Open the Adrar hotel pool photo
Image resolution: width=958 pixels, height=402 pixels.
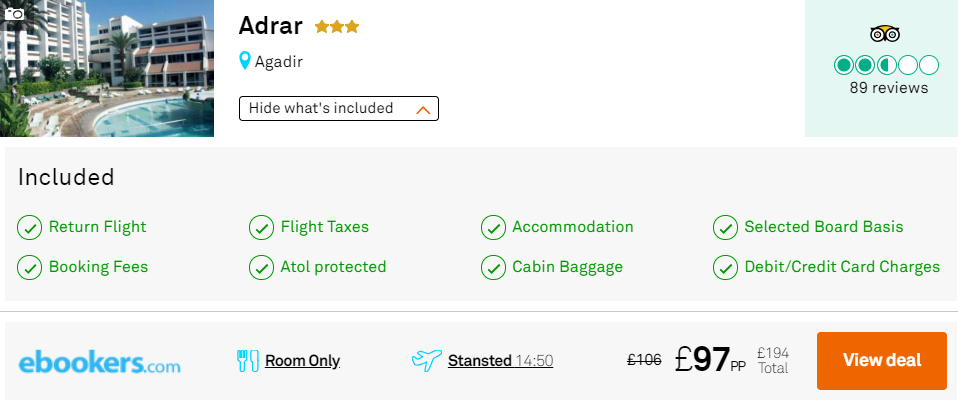point(107,68)
